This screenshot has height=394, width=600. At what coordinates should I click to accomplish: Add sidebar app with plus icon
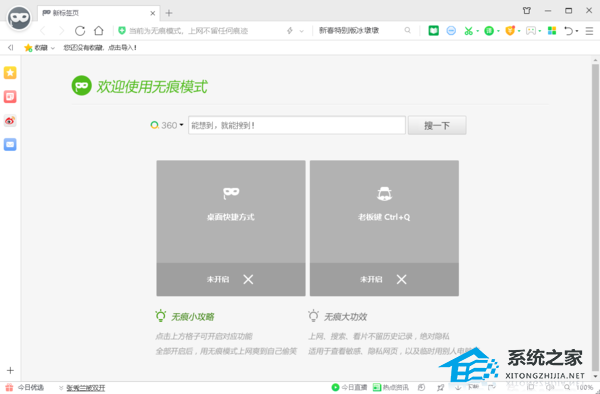10,370
